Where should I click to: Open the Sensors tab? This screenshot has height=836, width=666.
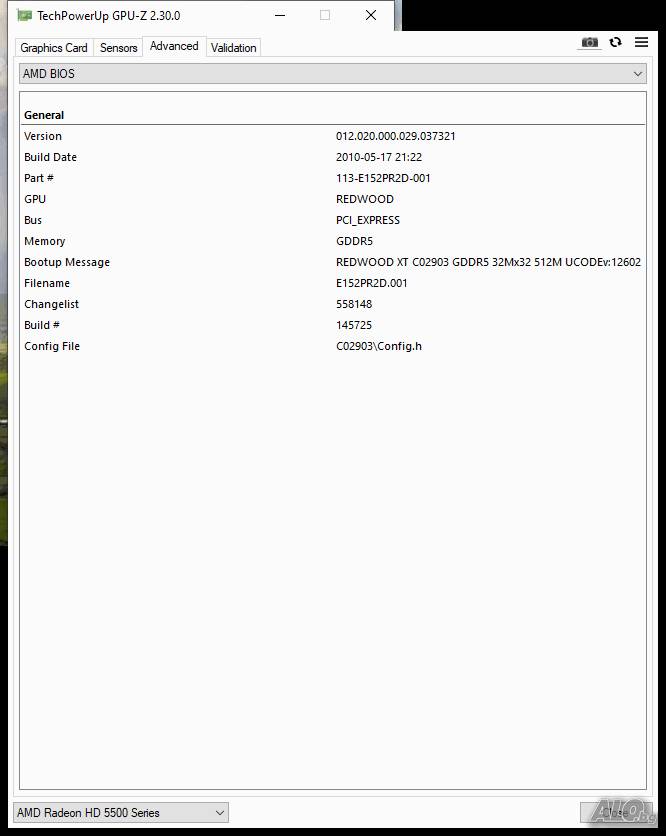click(x=118, y=47)
